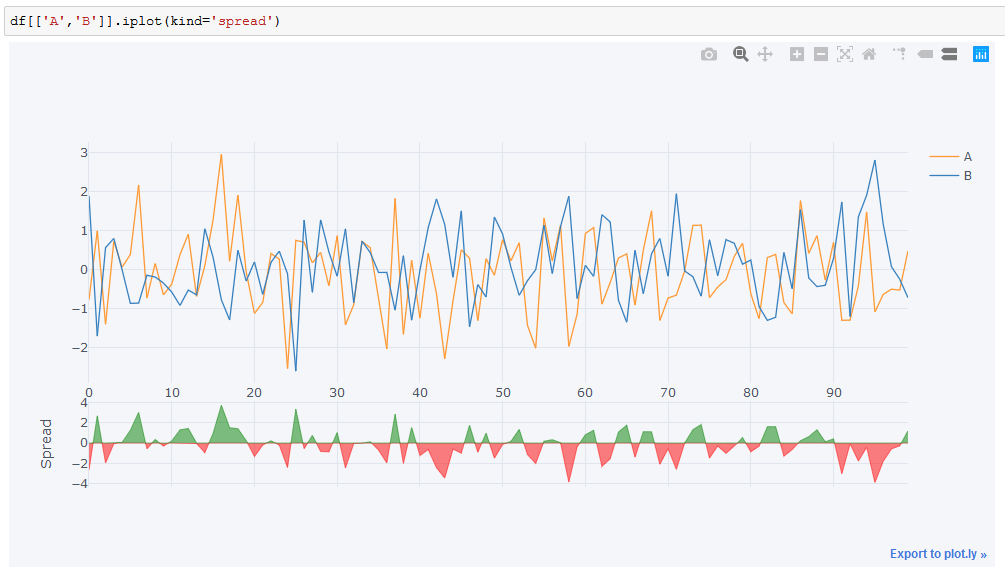Click y-axis tick label −2 on main chart
Screen dimensions: 1005x574
coord(79,347)
